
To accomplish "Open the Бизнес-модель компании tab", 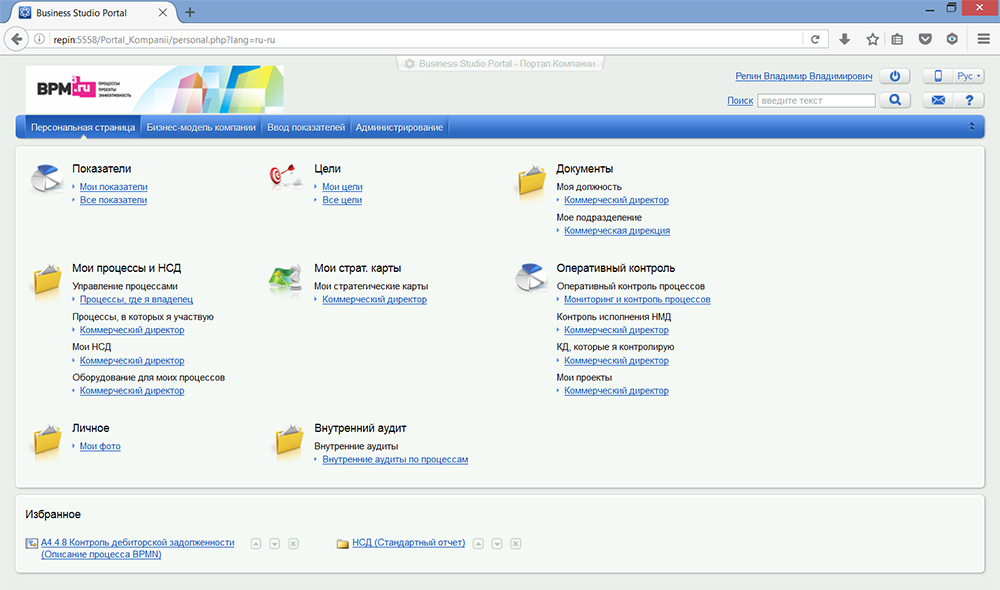I will [x=202, y=128].
